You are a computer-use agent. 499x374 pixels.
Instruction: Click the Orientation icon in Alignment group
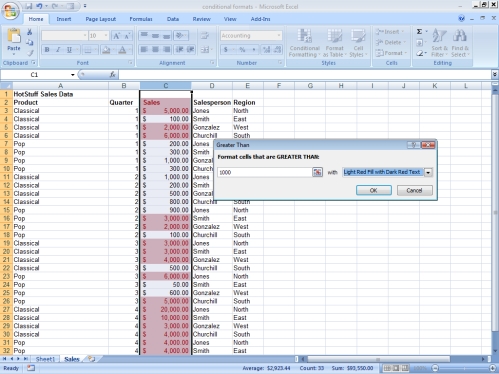point(180,35)
